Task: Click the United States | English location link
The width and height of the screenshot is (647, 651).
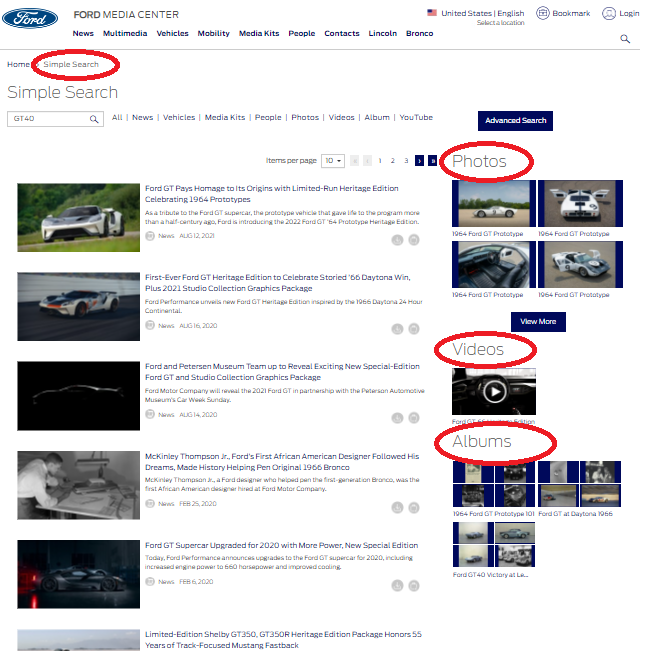Action: coord(483,13)
